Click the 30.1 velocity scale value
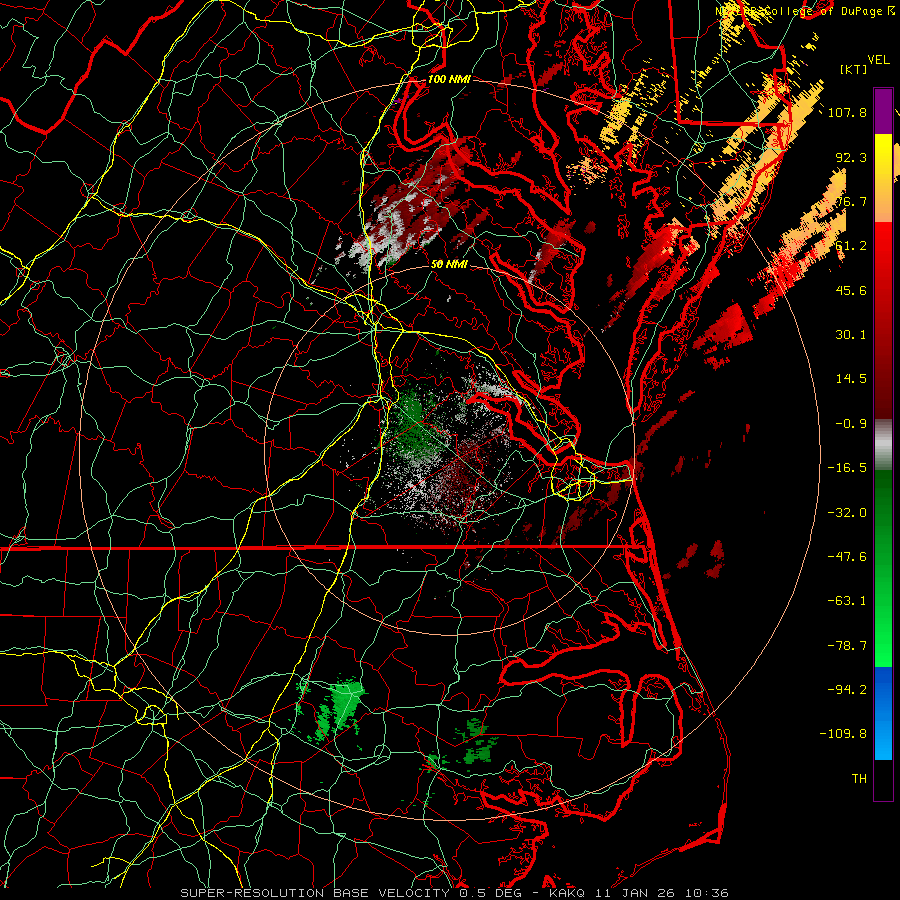This screenshot has height=900, width=900. pos(851,335)
